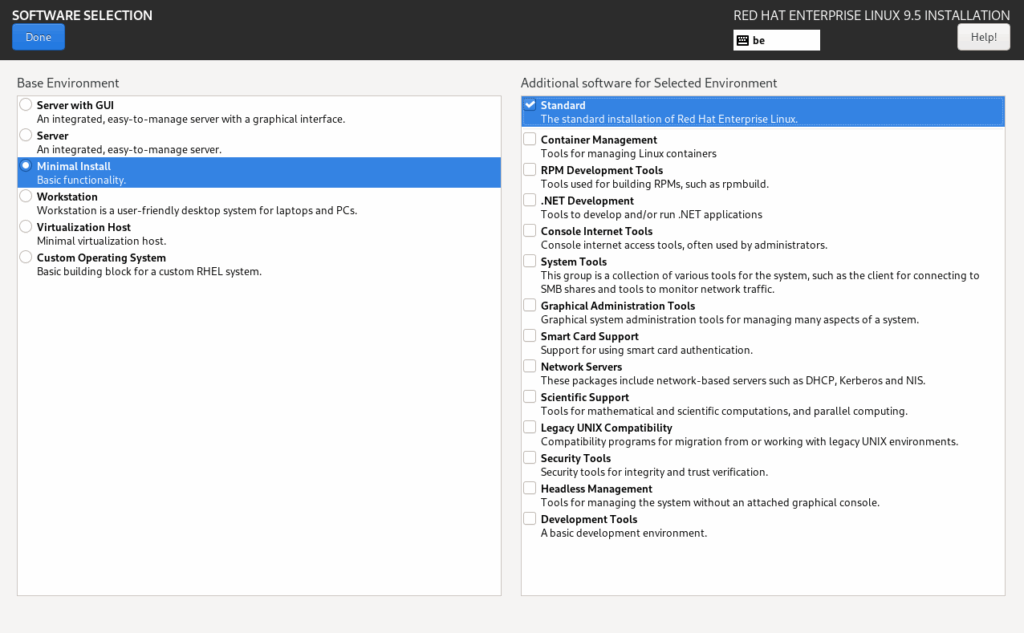Viewport: 1024px width, 633px height.
Task: Enable Development Tools checkbox
Action: click(530, 519)
